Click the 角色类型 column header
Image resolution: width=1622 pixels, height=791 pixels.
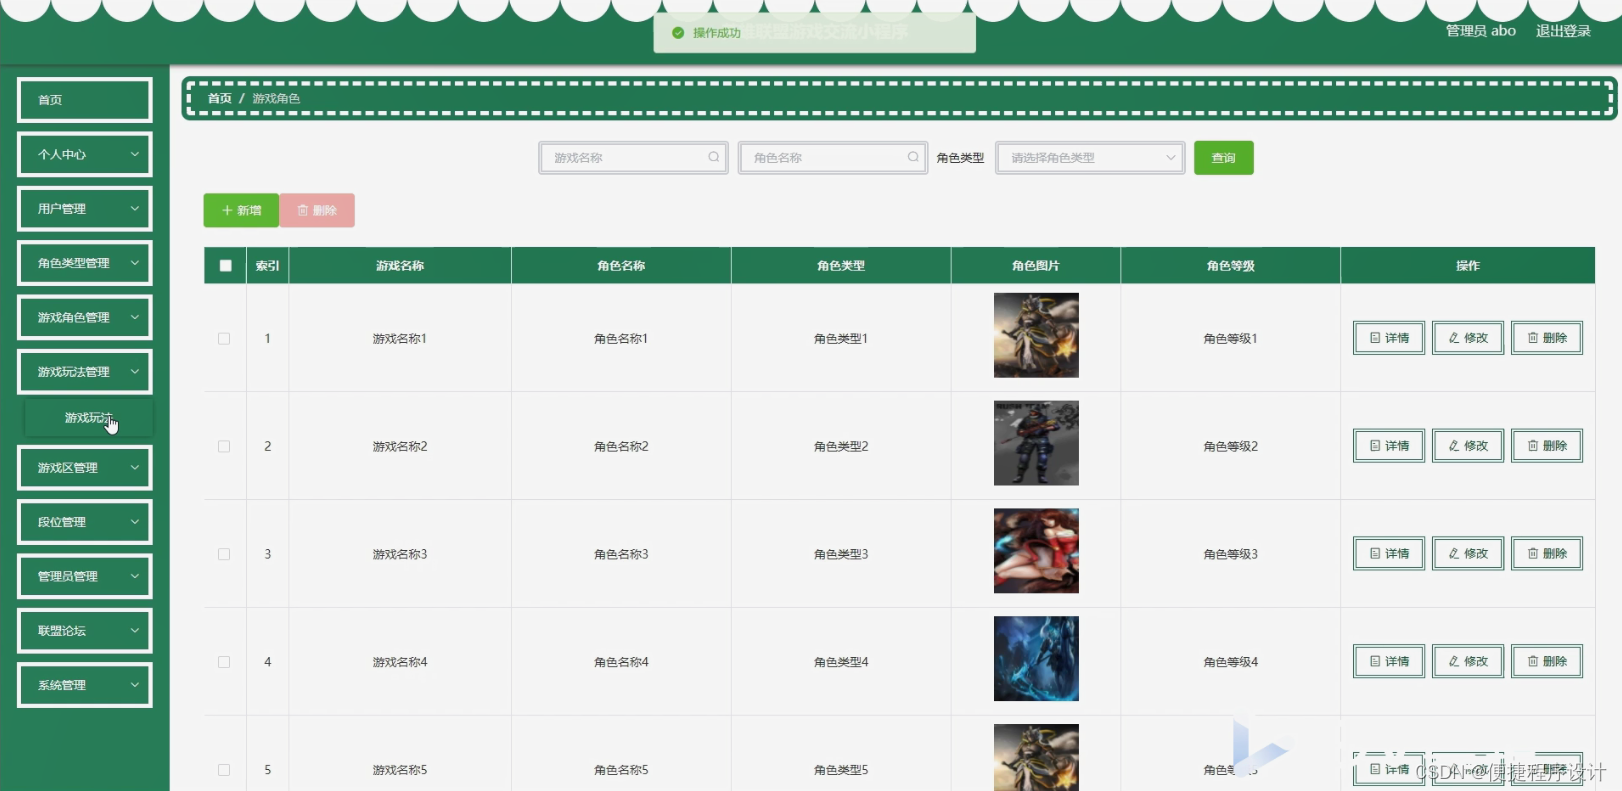pyautogui.click(x=841, y=266)
